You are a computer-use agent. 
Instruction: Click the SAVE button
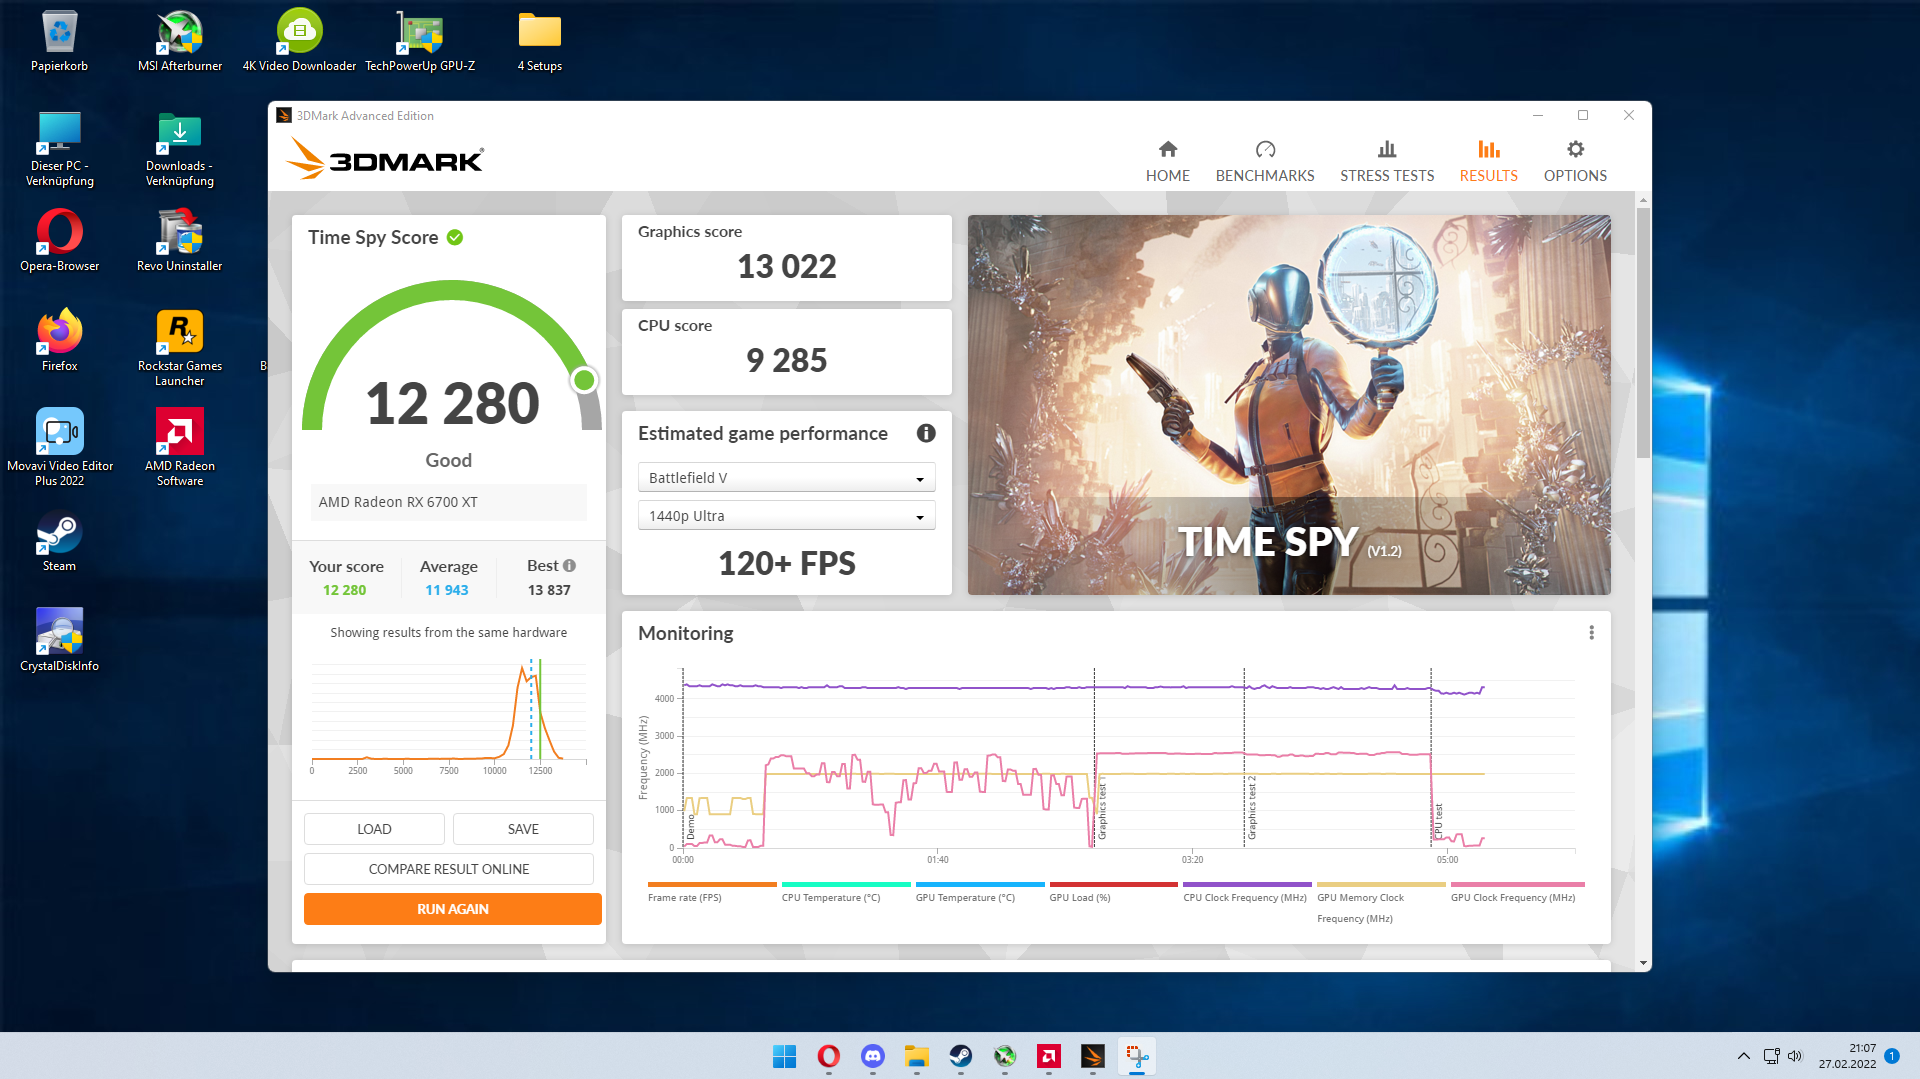[523, 829]
